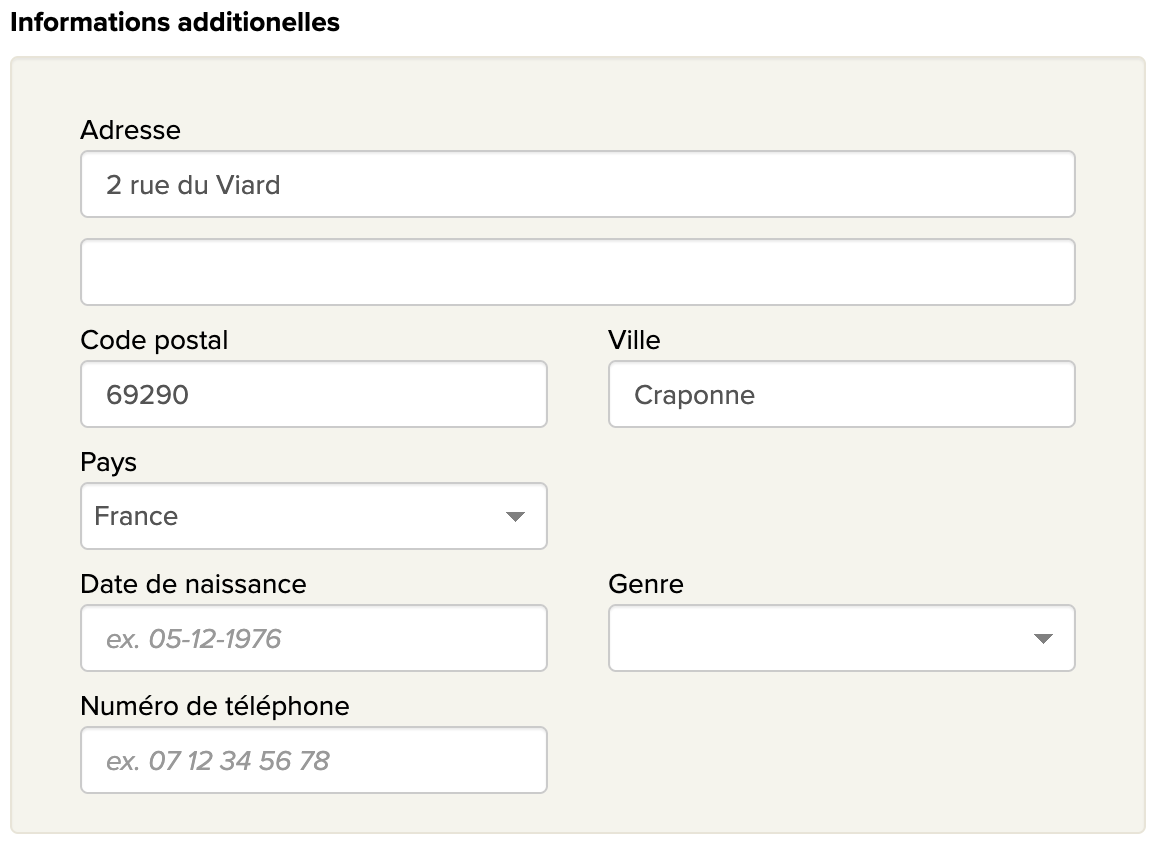Click the arrow icon in Genre dropdown
Screen dimensions: 1156x846
click(x=1043, y=639)
